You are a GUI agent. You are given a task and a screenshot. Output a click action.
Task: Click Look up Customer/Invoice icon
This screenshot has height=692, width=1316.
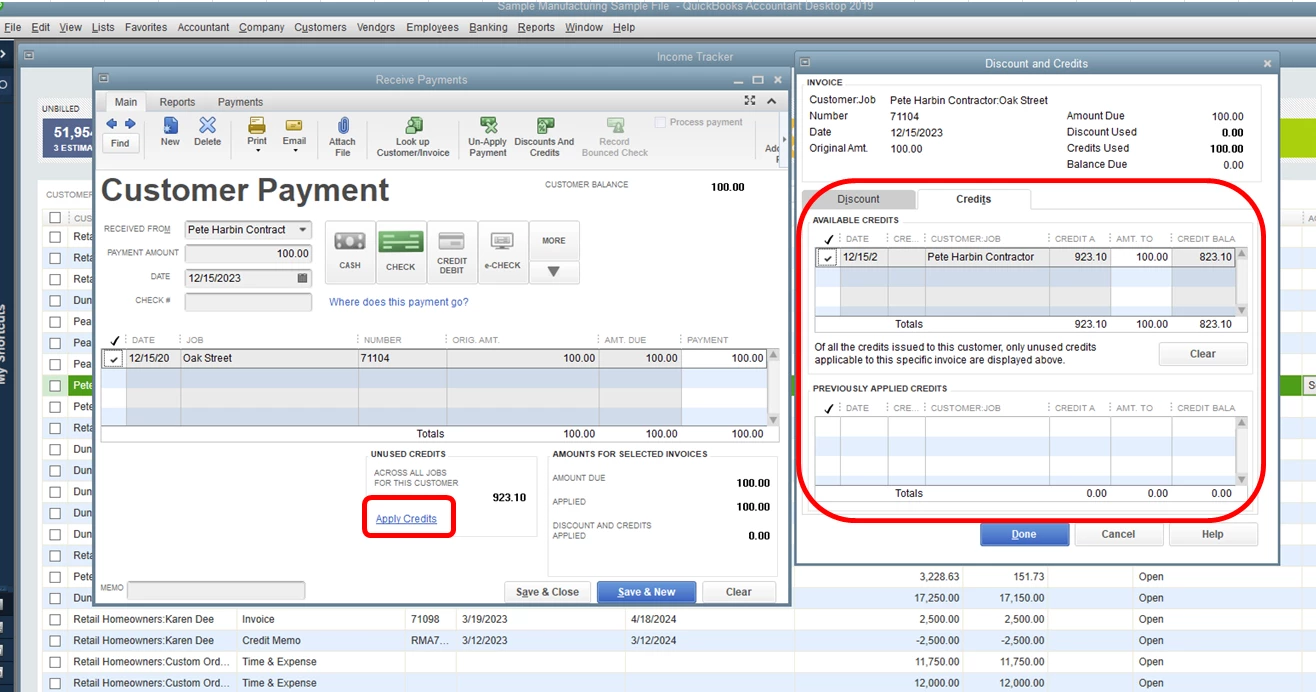pyautogui.click(x=413, y=136)
